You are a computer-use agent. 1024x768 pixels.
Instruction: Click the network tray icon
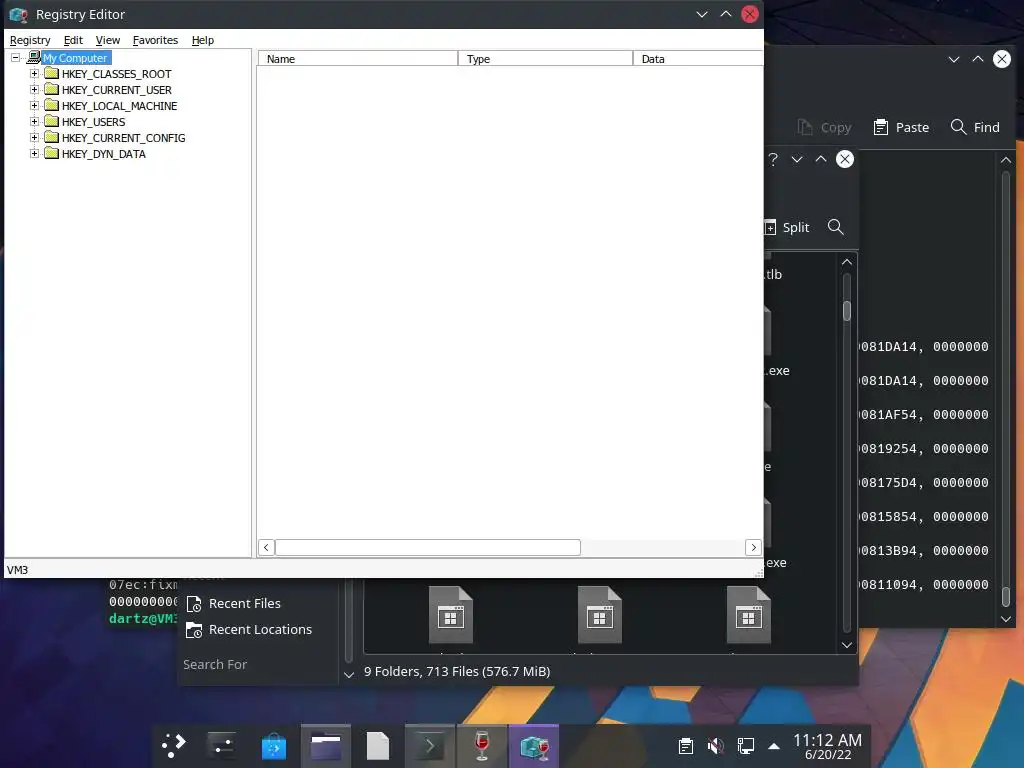745,746
